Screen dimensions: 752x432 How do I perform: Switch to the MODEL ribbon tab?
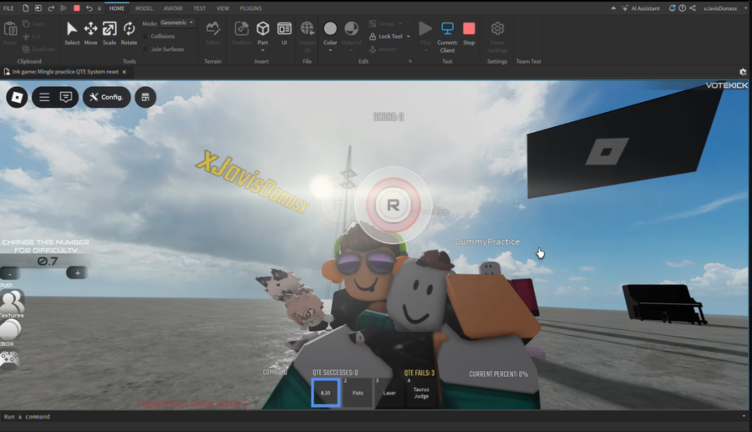144,8
